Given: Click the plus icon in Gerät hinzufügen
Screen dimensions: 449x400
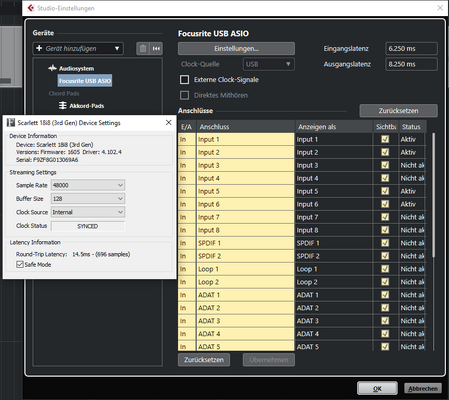Looking at the screenshot, I should pos(39,48).
